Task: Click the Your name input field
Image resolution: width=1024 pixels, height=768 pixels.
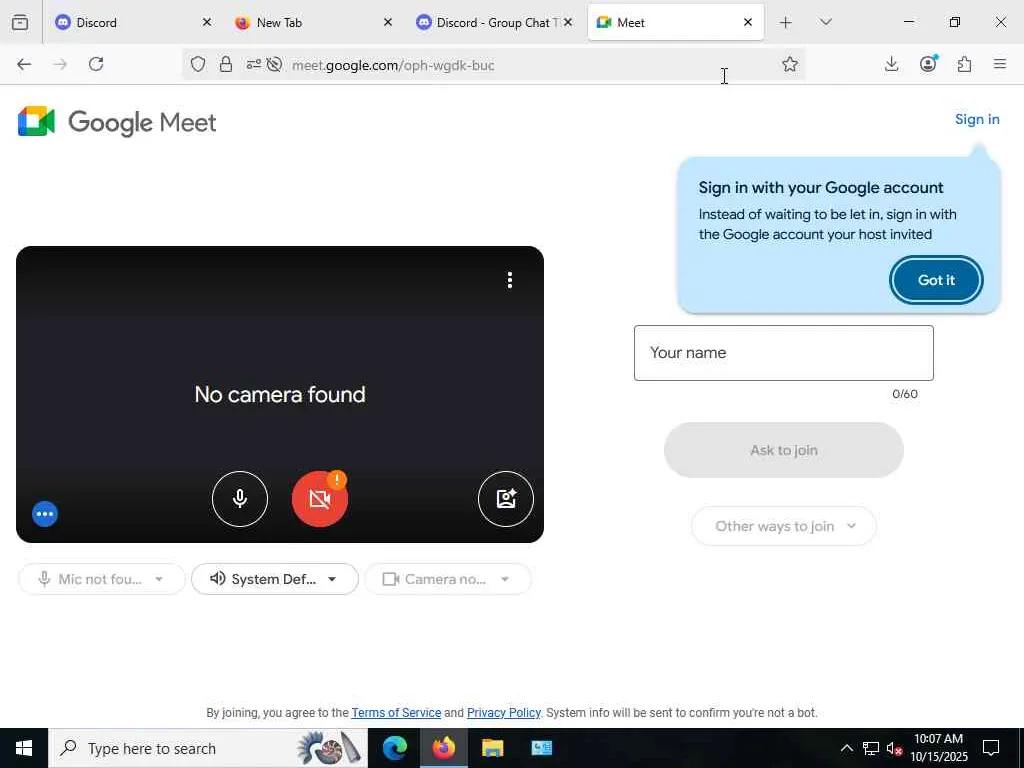Action: click(784, 353)
